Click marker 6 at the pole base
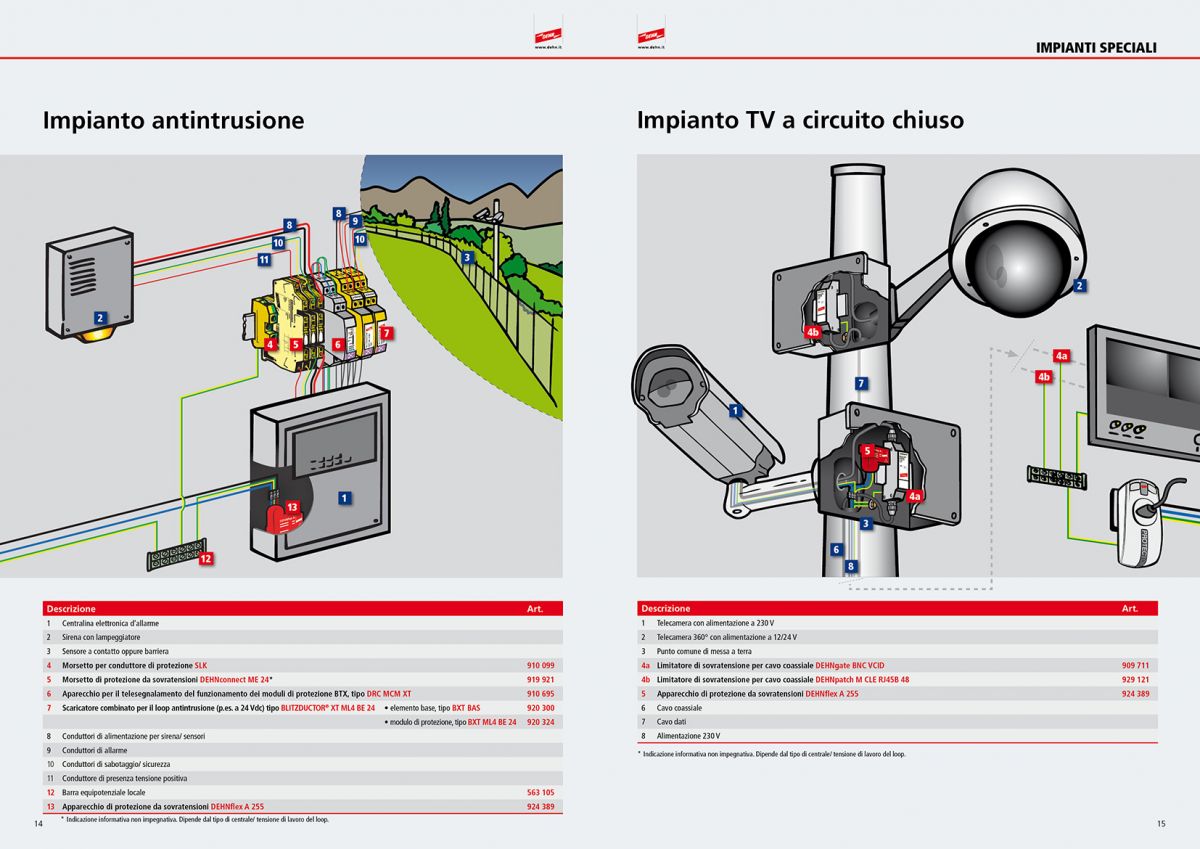This screenshot has height=849, width=1200. 836,549
